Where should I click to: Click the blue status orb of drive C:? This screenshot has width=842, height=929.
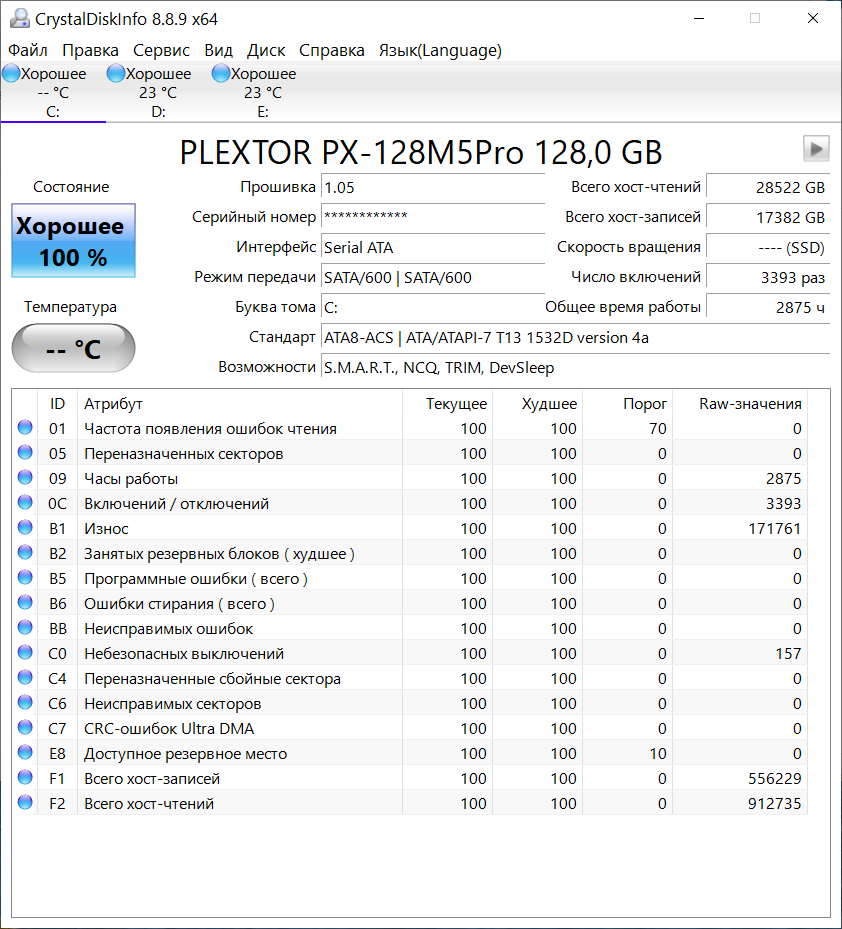point(11,73)
